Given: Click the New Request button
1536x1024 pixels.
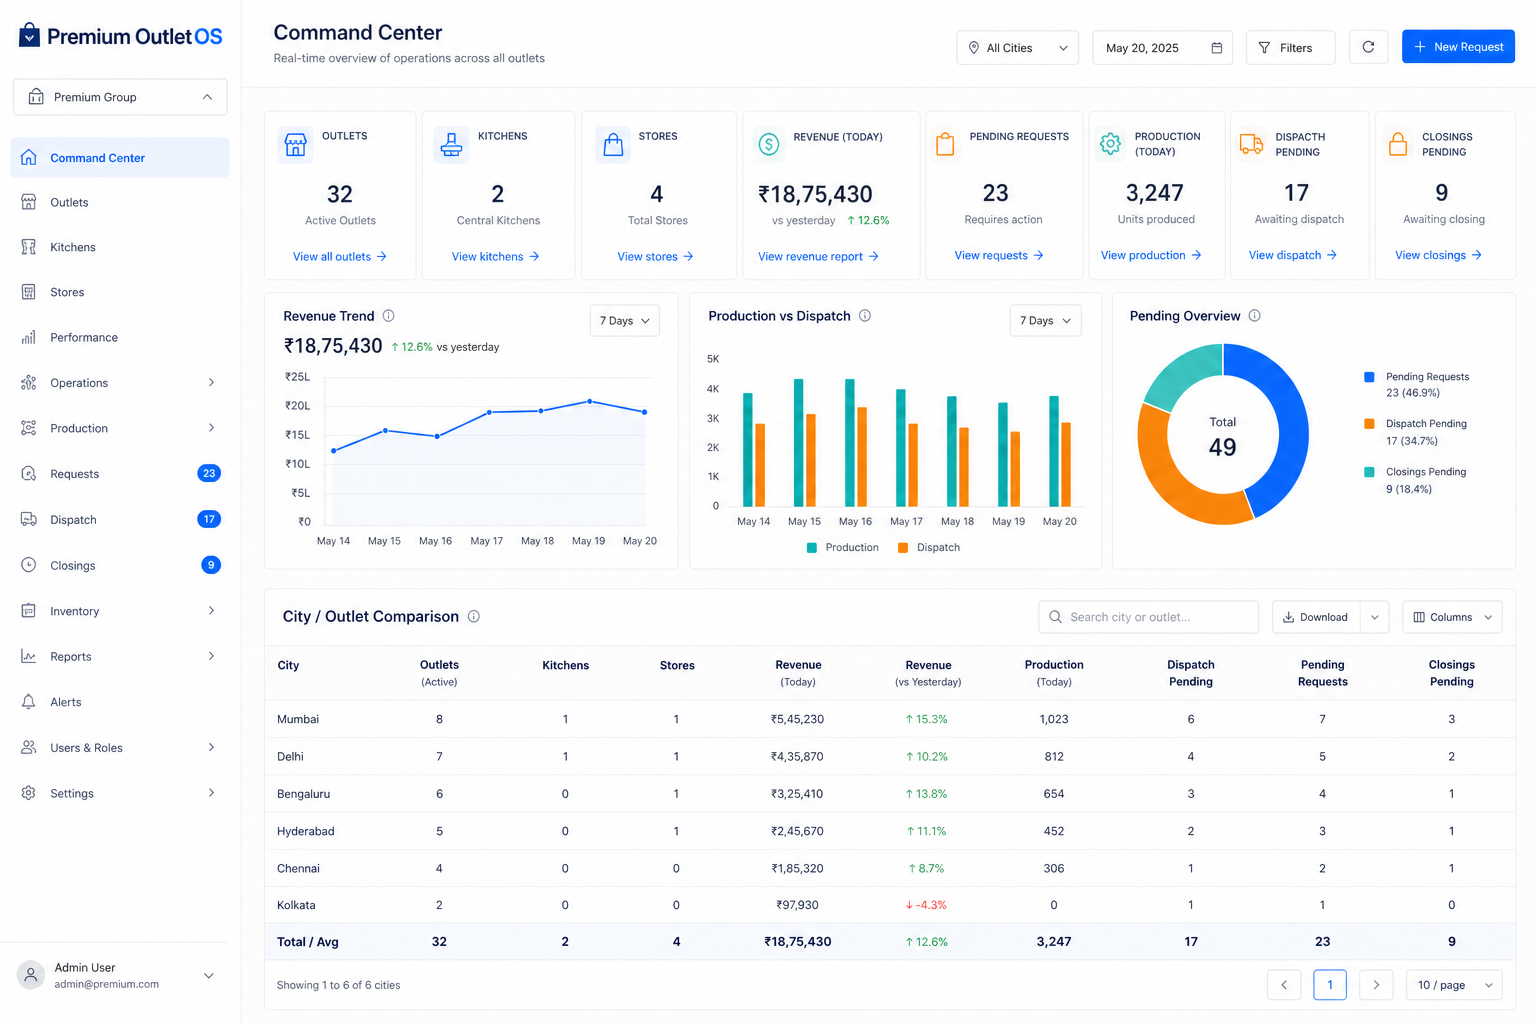Looking at the screenshot, I should (1458, 47).
